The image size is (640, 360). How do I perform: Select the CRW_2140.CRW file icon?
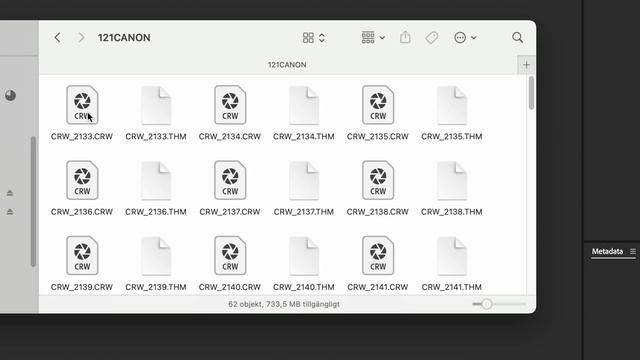pyautogui.click(x=230, y=256)
